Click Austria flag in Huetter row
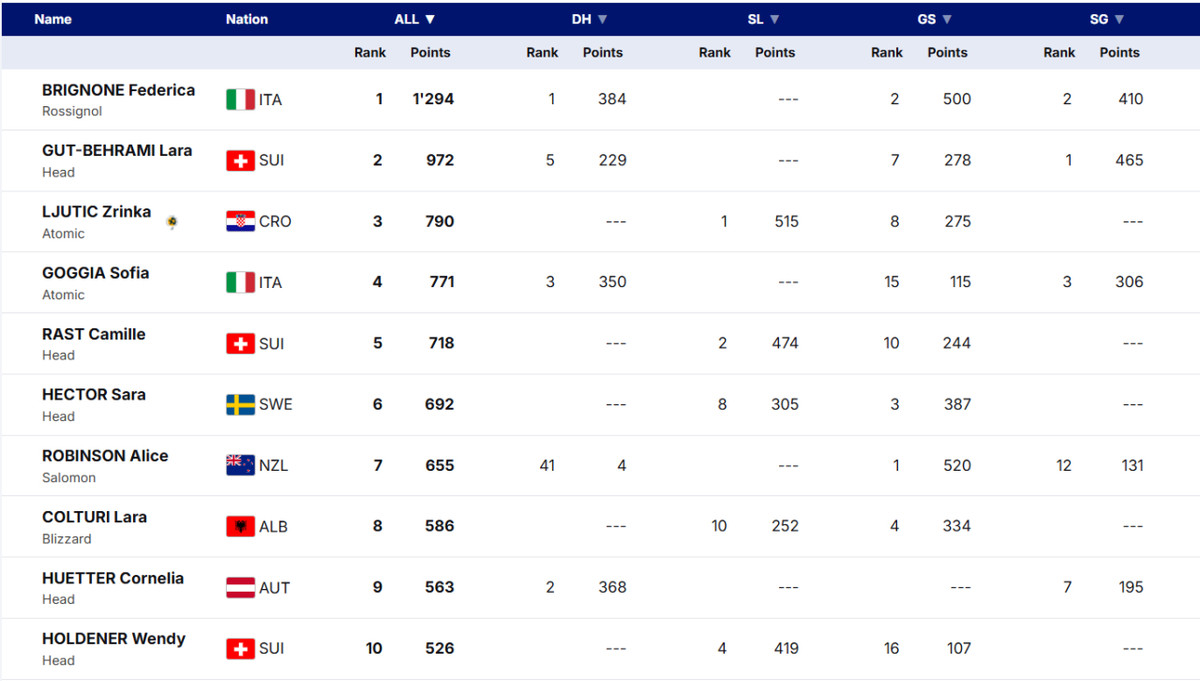The image size is (1200, 681). [x=240, y=588]
